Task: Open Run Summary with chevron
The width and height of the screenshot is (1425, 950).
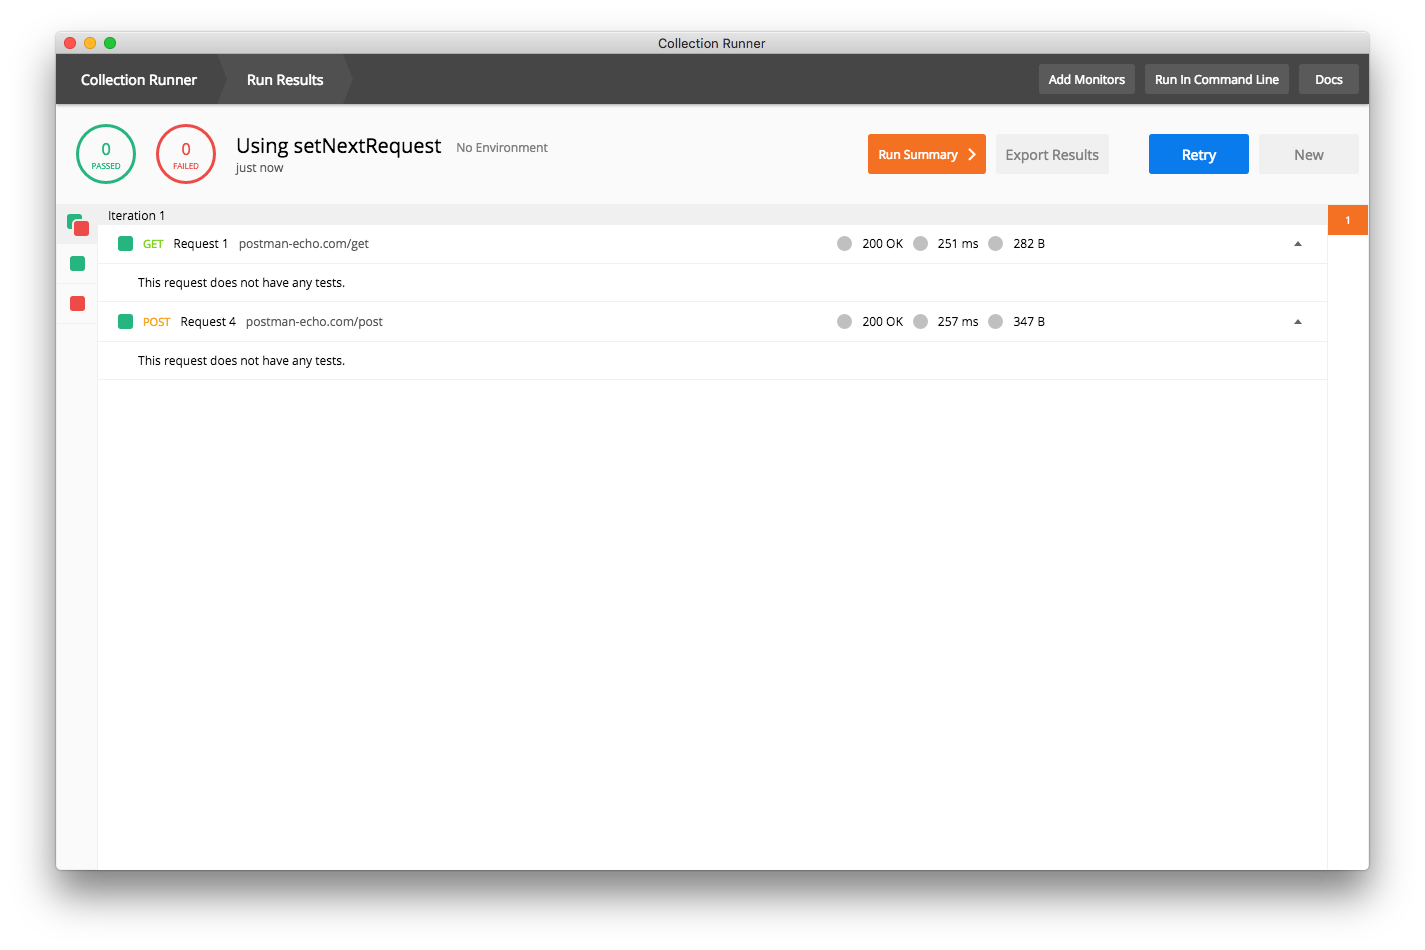Action: pyautogui.click(x=926, y=154)
